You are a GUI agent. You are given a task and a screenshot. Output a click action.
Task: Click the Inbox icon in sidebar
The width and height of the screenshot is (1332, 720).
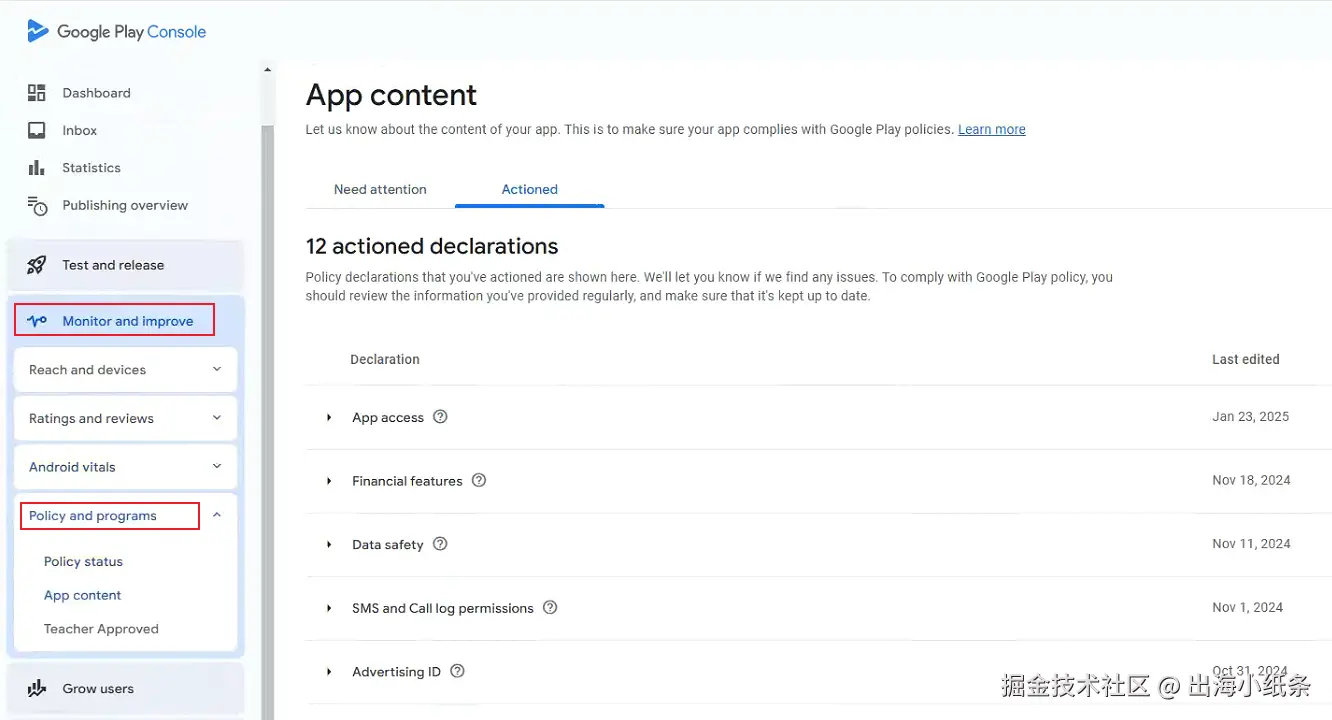click(x=37, y=130)
